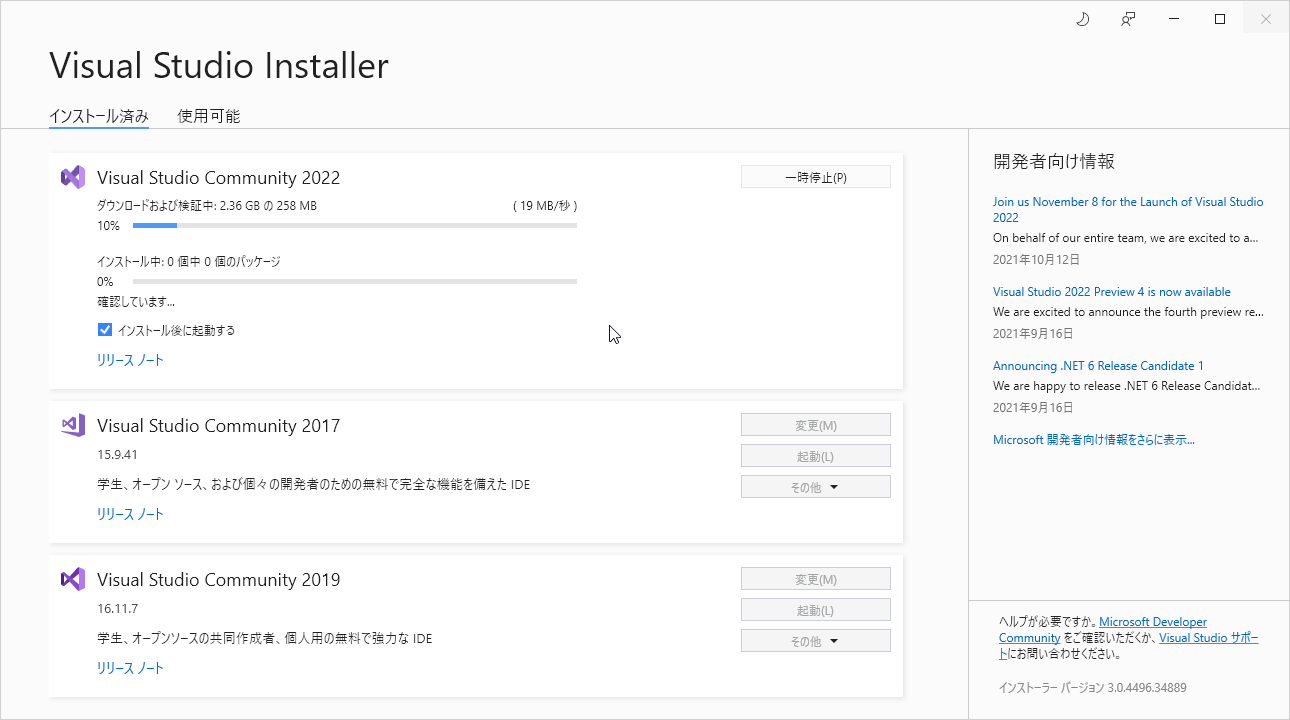This screenshot has width=1290, height=720.
Task: Click the Visual Studio Community 2017 logo
Action: [x=72, y=425]
